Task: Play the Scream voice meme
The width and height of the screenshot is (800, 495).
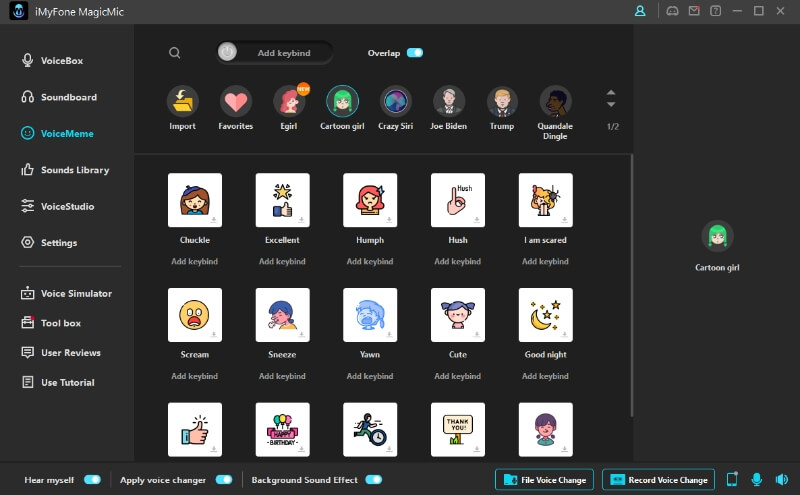Action: click(195, 315)
